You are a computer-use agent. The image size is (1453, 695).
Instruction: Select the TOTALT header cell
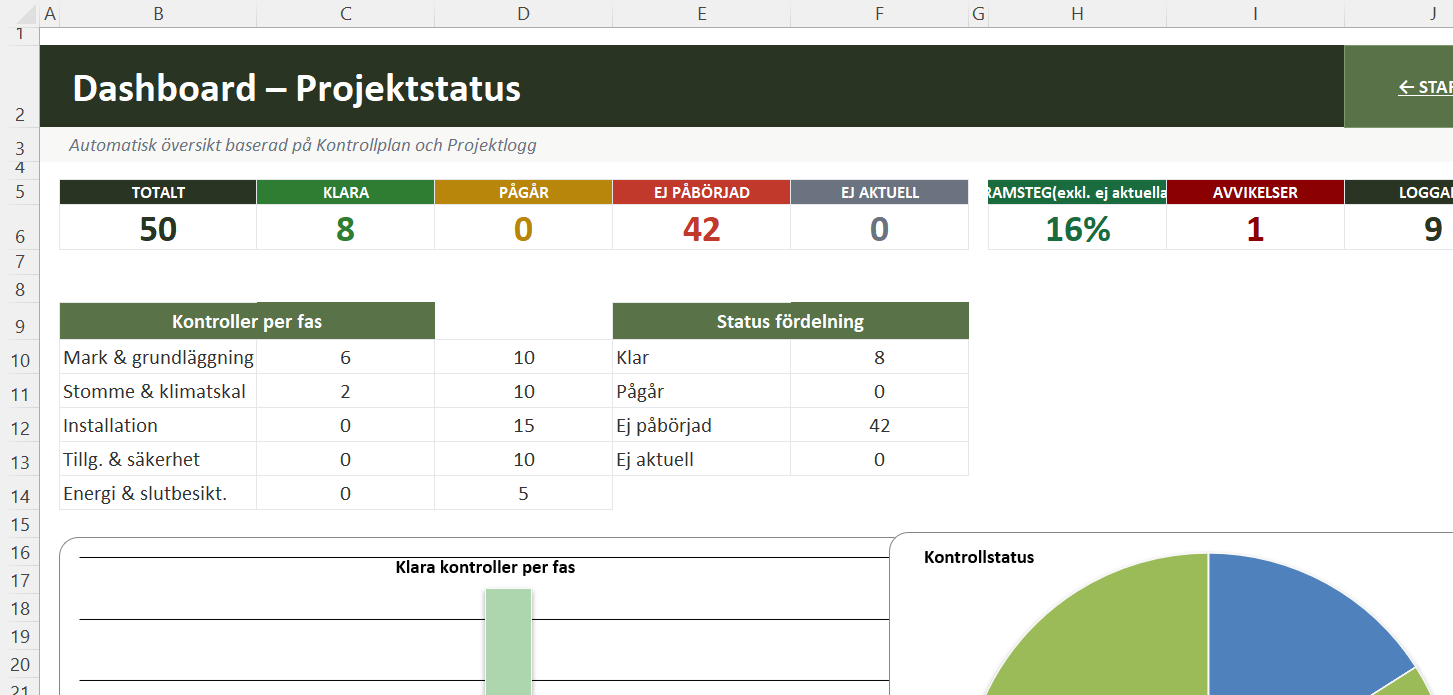[x=158, y=192]
